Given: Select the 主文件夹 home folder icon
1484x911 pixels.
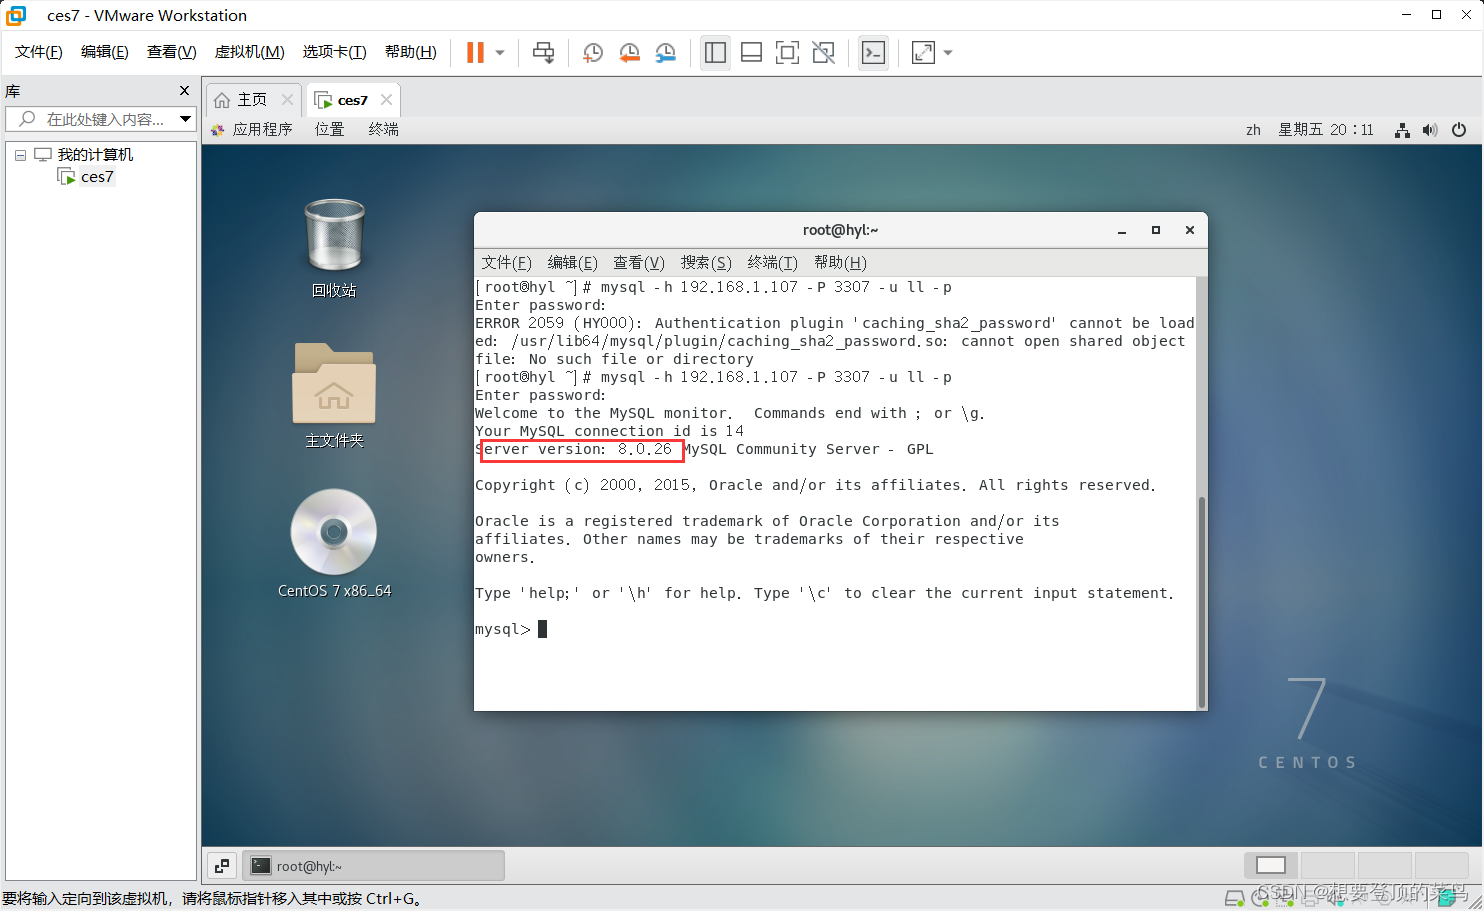Looking at the screenshot, I should [334, 395].
